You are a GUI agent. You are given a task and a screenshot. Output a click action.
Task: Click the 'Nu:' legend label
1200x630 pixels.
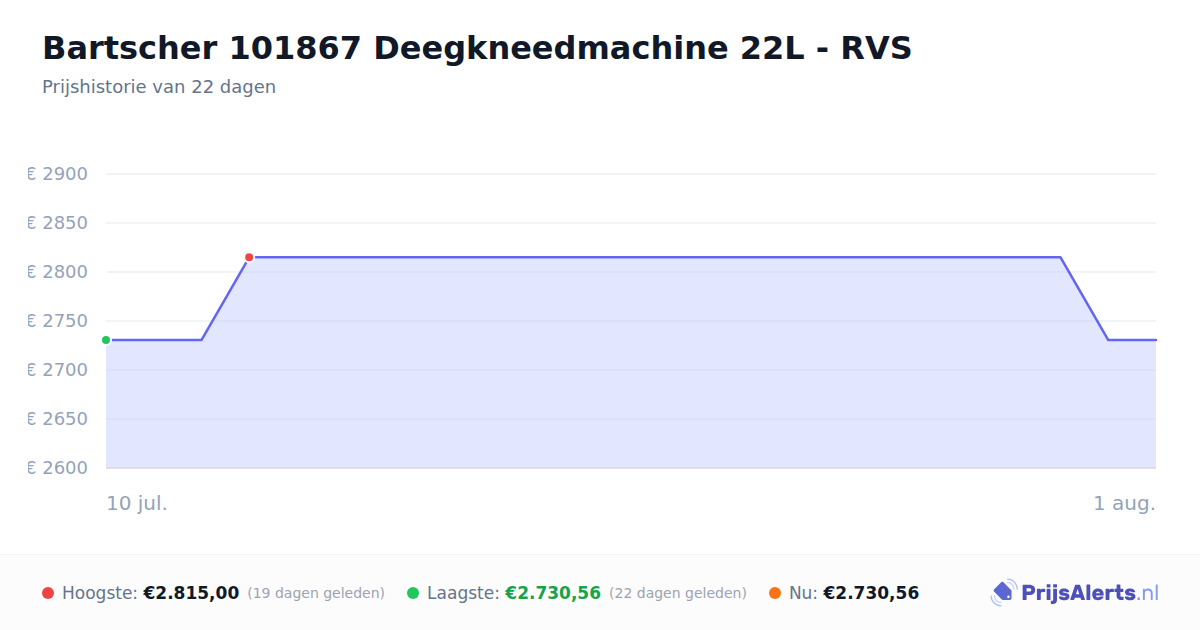803,593
